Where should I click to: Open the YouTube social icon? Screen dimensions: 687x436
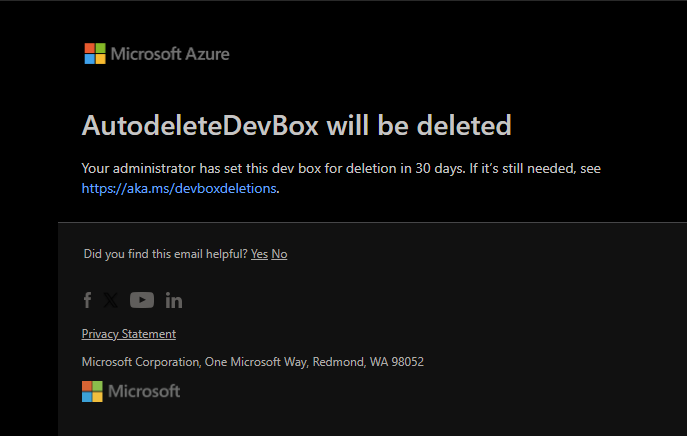click(142, 300)
